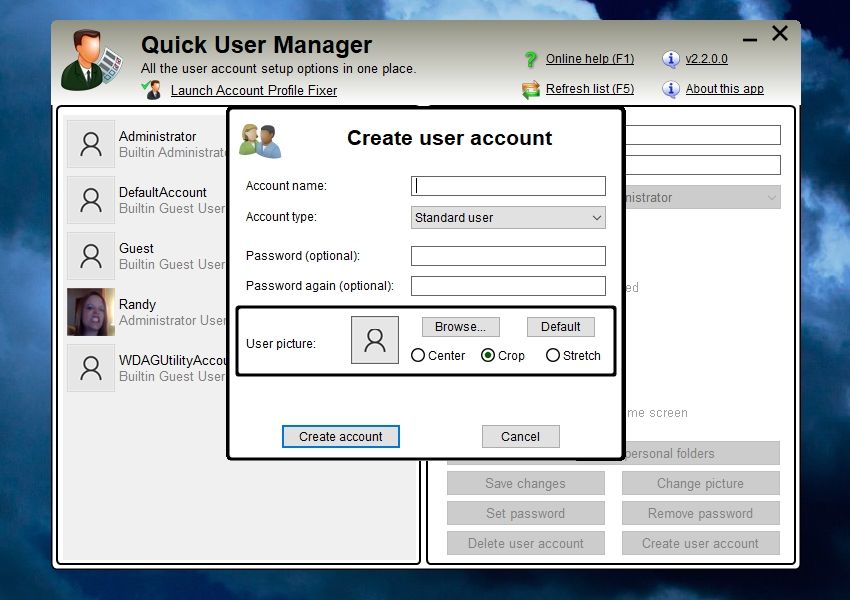
Task: Open the Online help (F1) link
Action: tap(590, 59)
